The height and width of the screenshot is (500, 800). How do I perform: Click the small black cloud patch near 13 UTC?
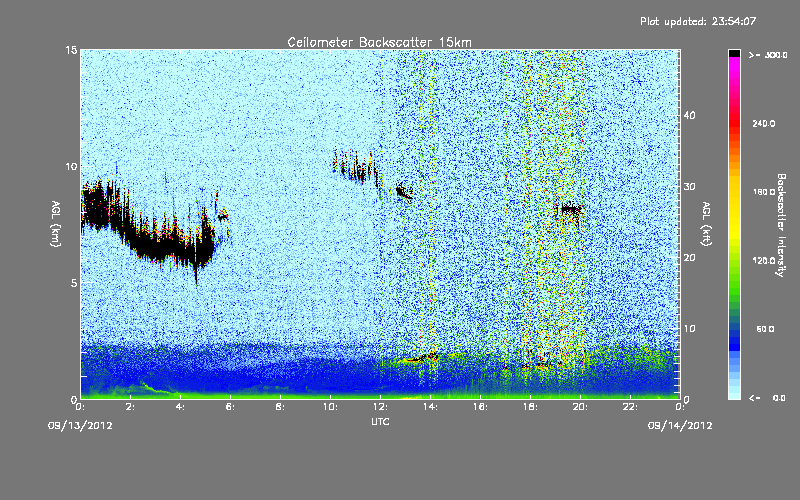pos(404,191)
